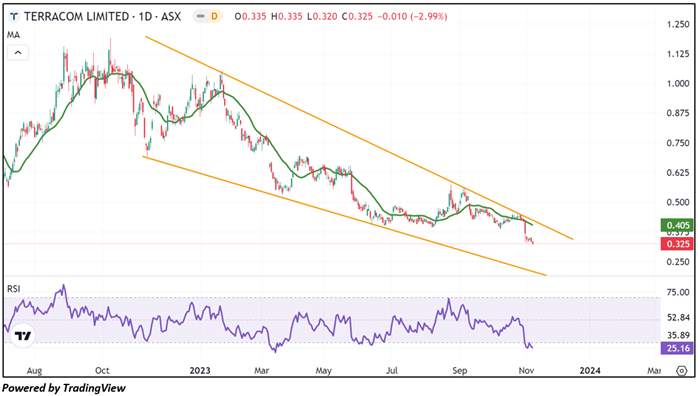This screenshot has width=698, height=396.
Task: Click the 1.250 price axis label
Action: click(x=678, y=24)
